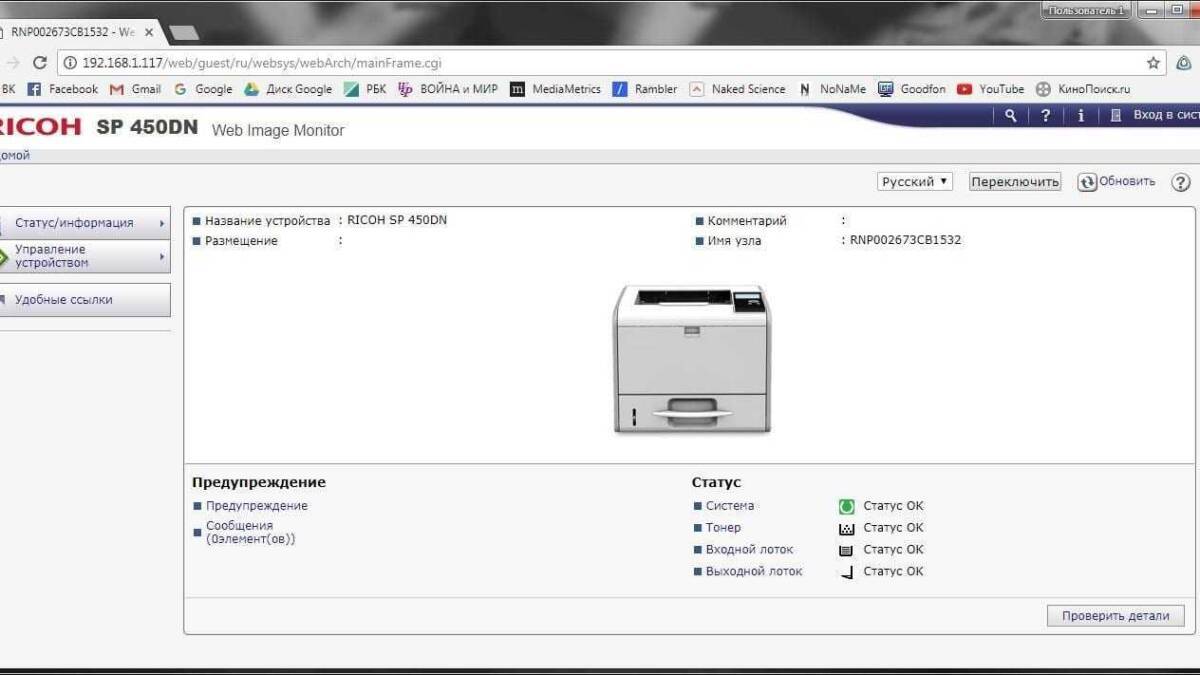Click the Входной лоток label
This screenshot has width=1200, height=675.
tap(749, 550)
